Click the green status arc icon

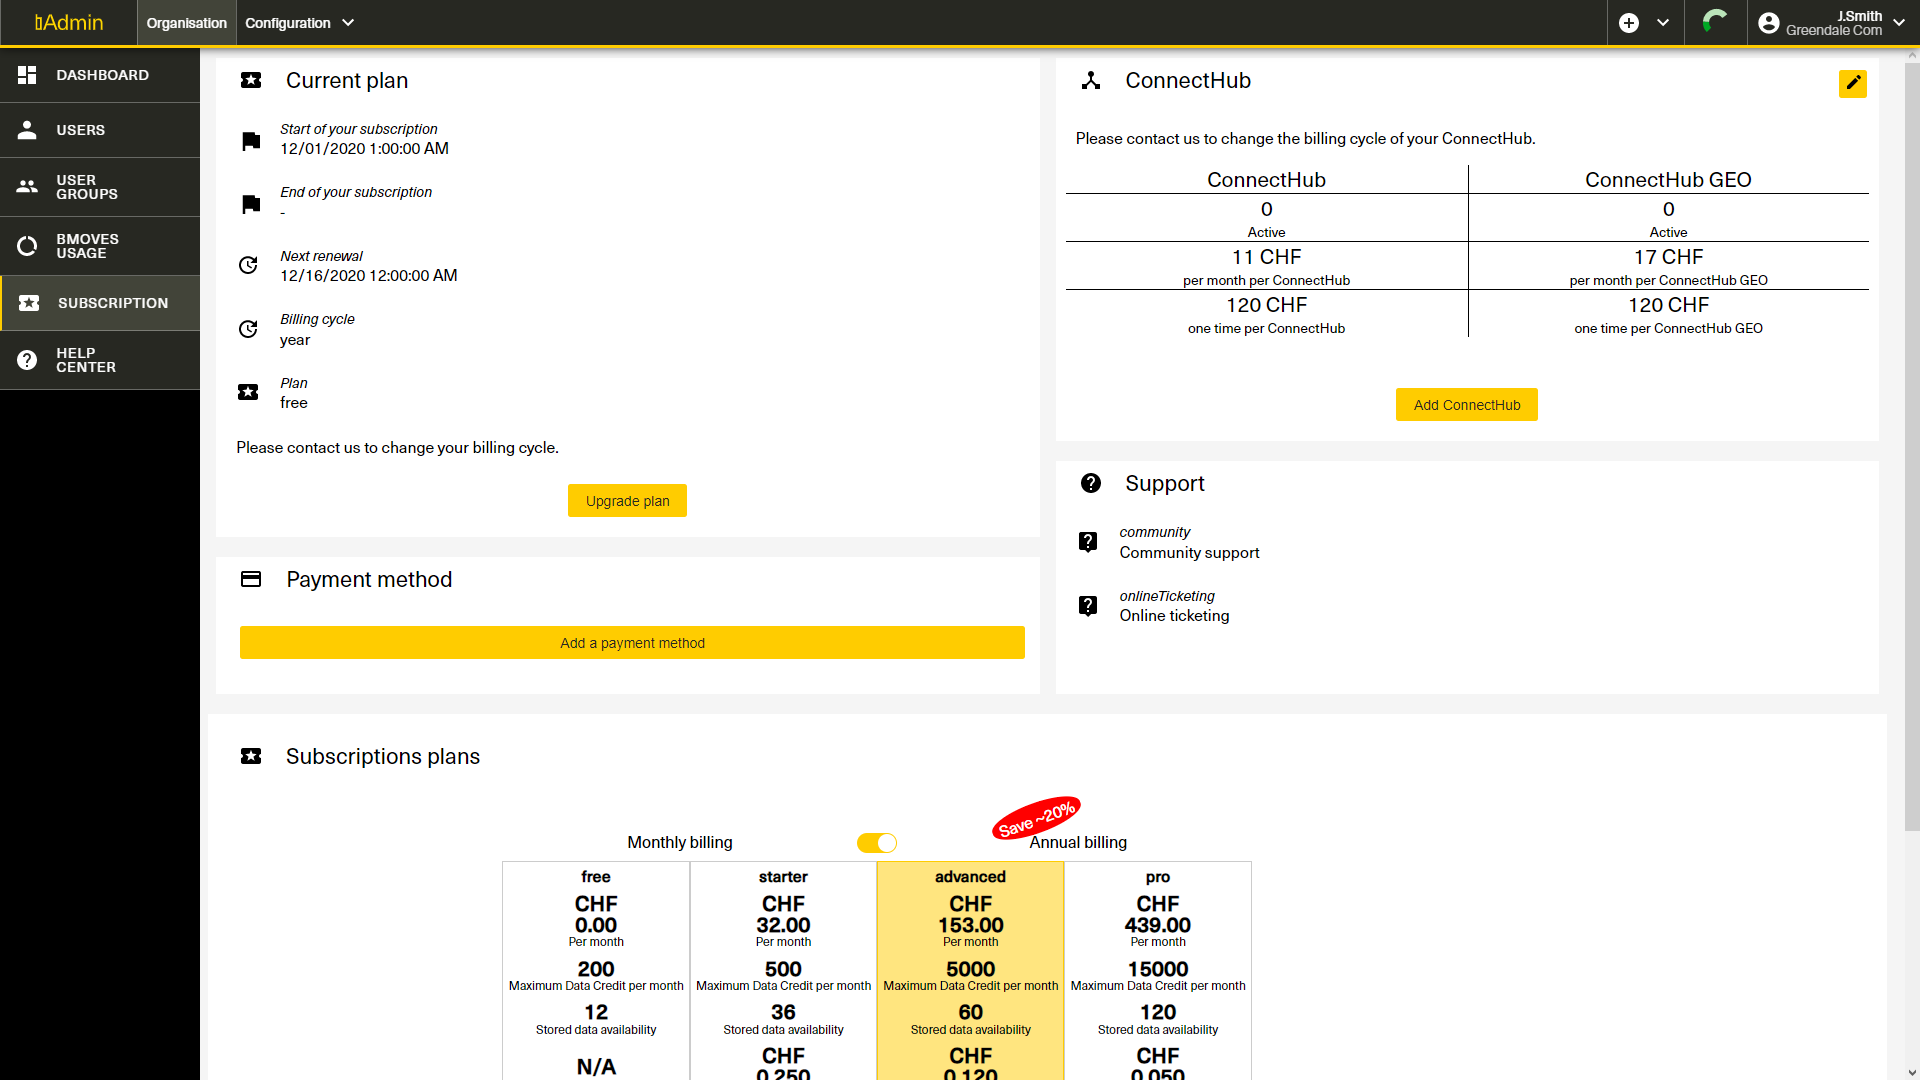click(x=1715, y=21)
